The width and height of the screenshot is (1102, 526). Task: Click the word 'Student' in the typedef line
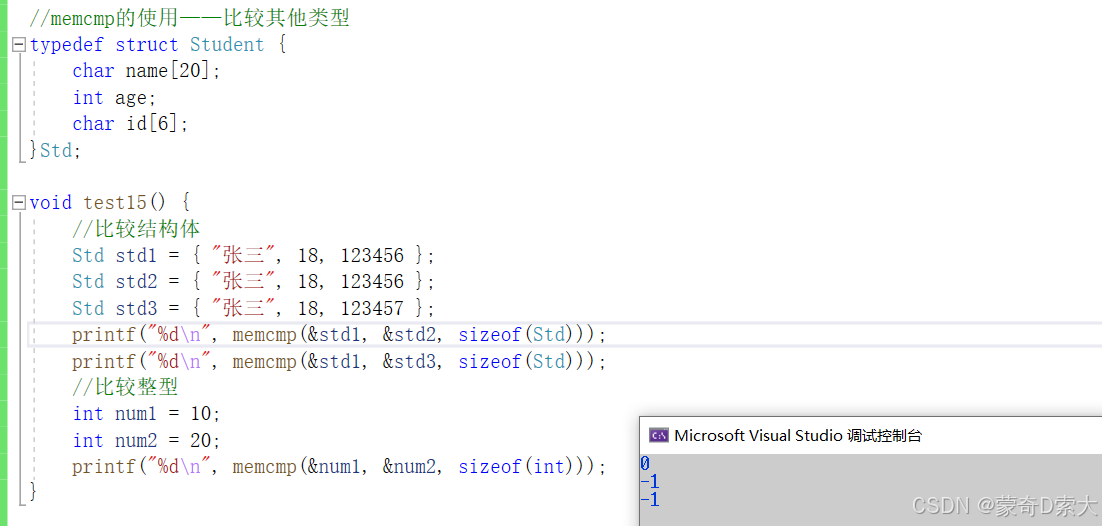click(227, 45)
